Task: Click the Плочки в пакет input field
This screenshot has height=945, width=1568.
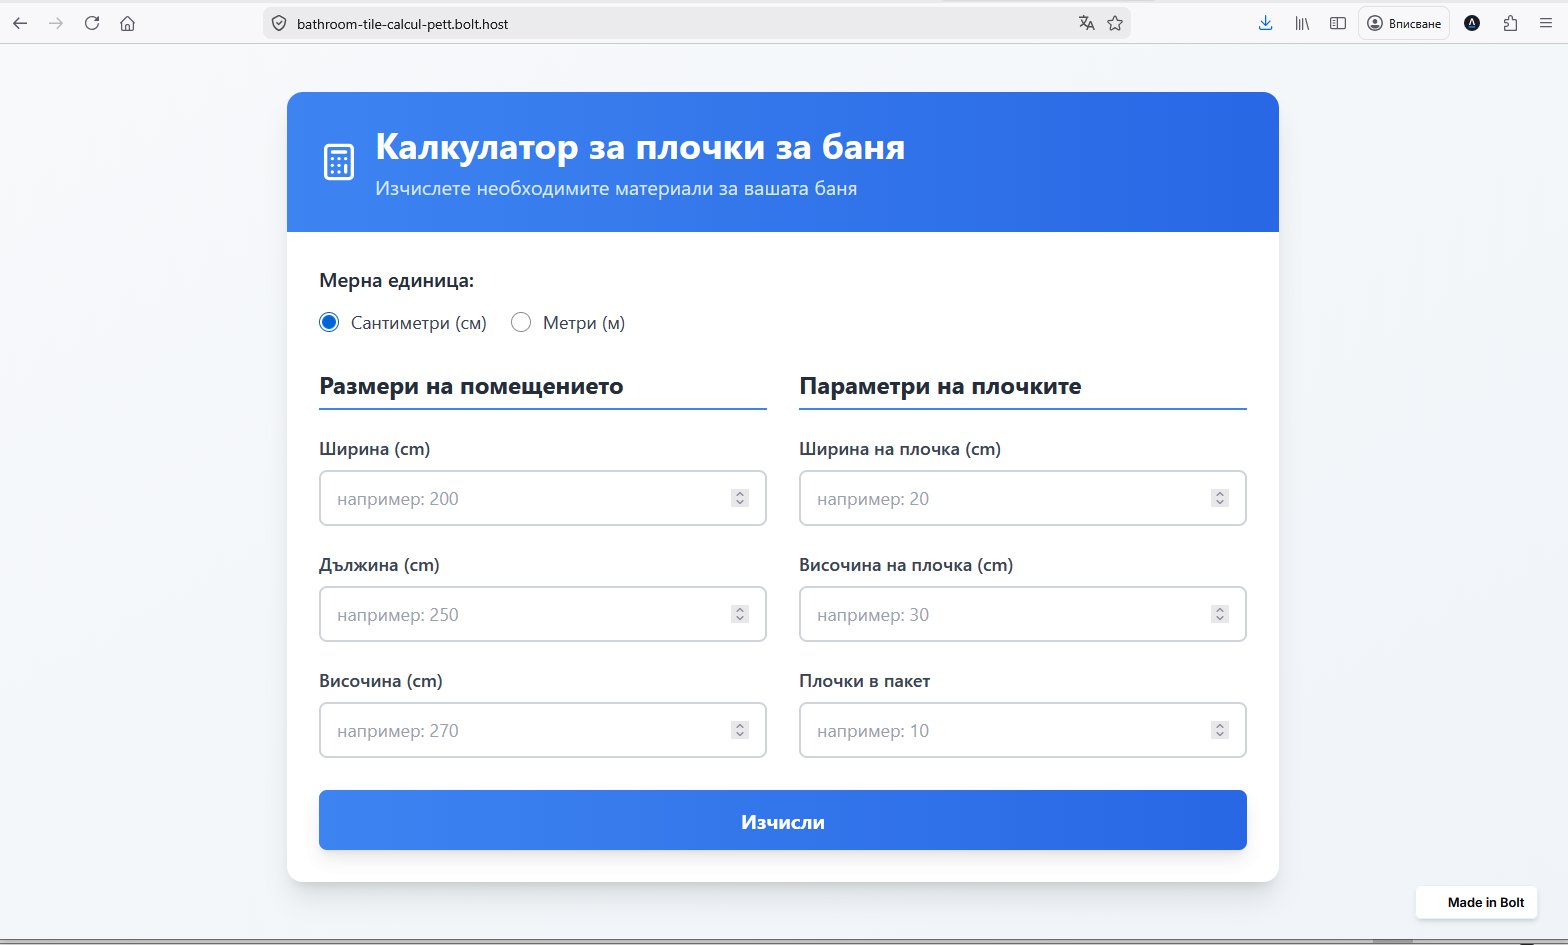Action: coord(1023,730)
